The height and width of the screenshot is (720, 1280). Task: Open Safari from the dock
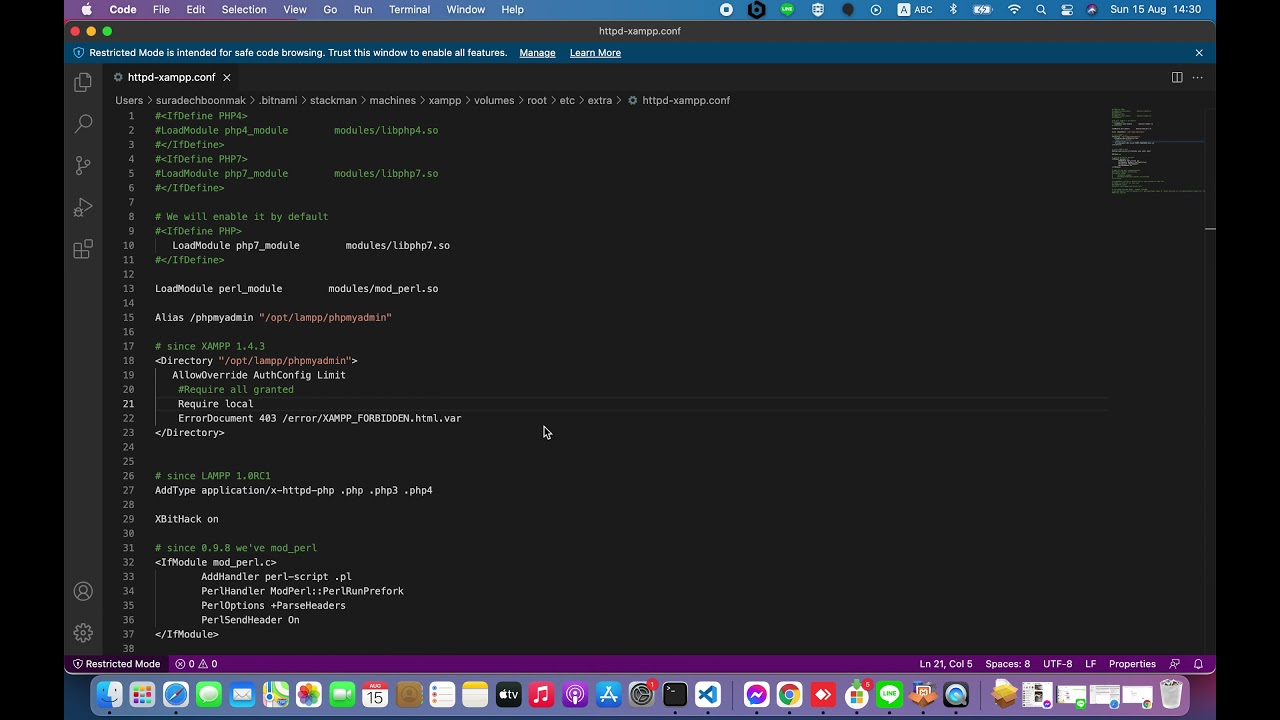(x=176, y=694)
